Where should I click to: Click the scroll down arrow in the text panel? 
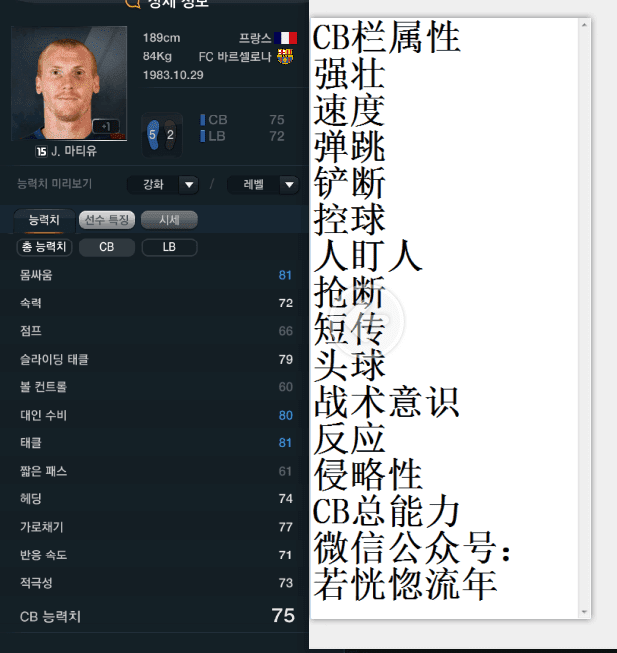(x=584, y=612)
